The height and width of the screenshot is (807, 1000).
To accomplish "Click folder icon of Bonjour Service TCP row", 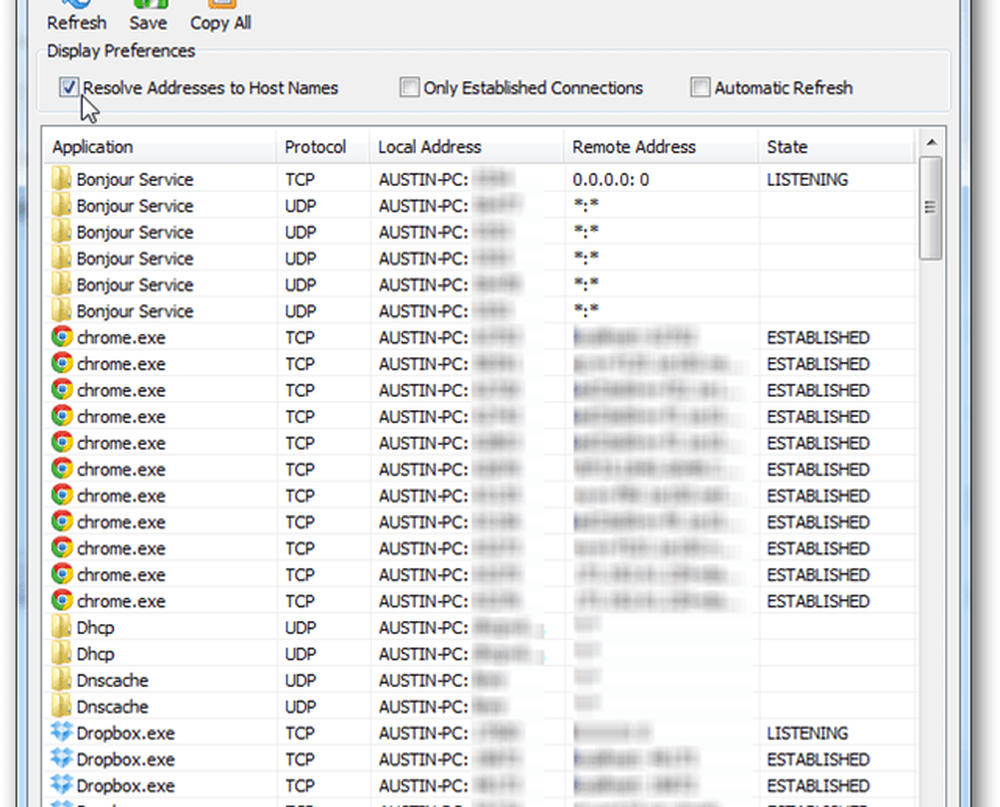I will coord(62,179).
